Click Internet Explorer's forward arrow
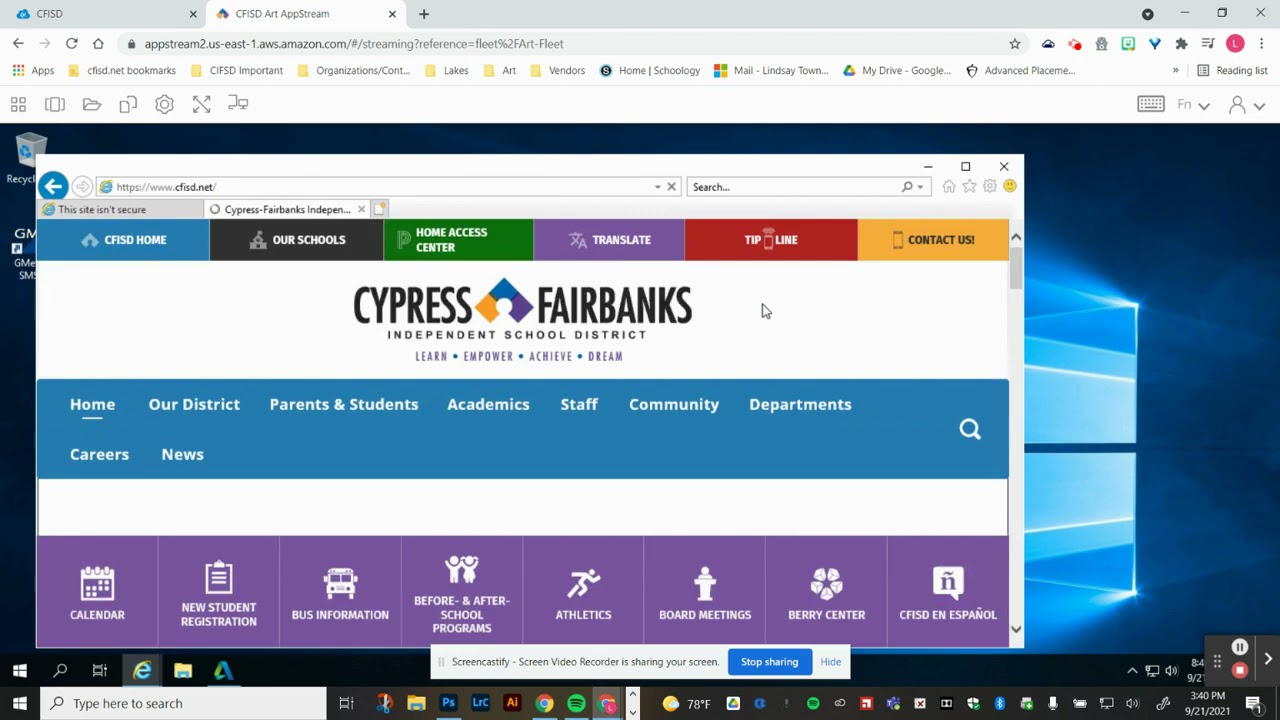 point(82,187)
